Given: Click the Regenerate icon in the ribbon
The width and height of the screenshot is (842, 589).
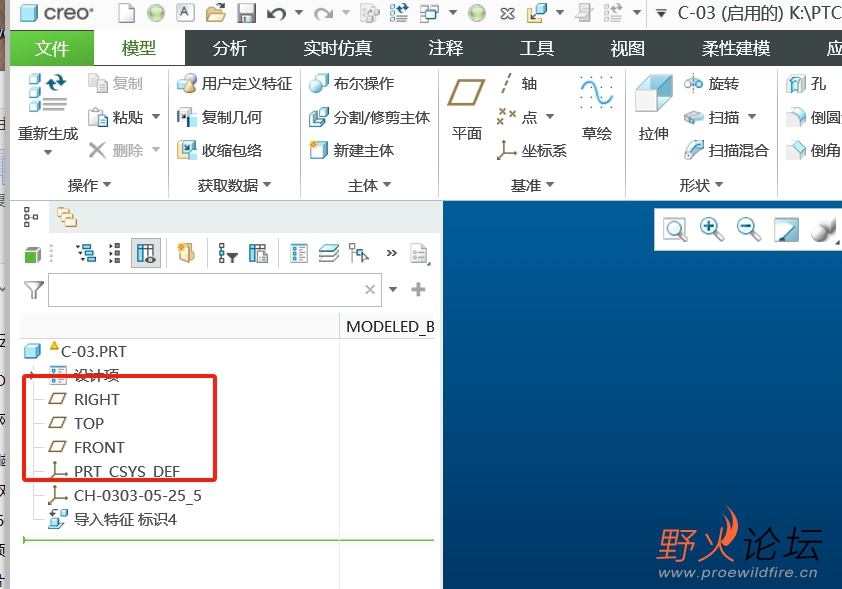Looking at the screenshot, I should tap(48, 92).
